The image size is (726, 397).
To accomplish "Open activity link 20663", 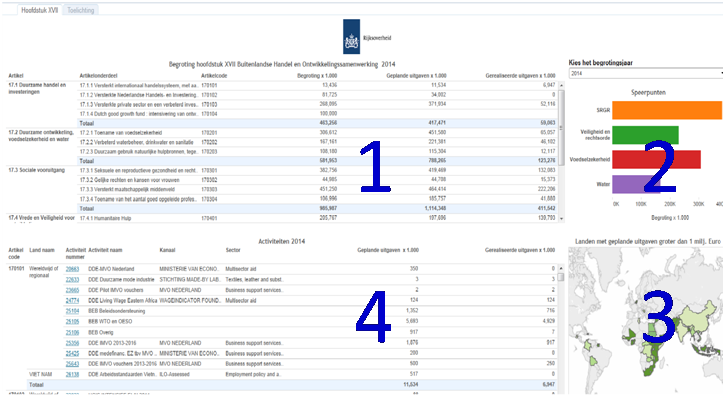I will point(72,269).
